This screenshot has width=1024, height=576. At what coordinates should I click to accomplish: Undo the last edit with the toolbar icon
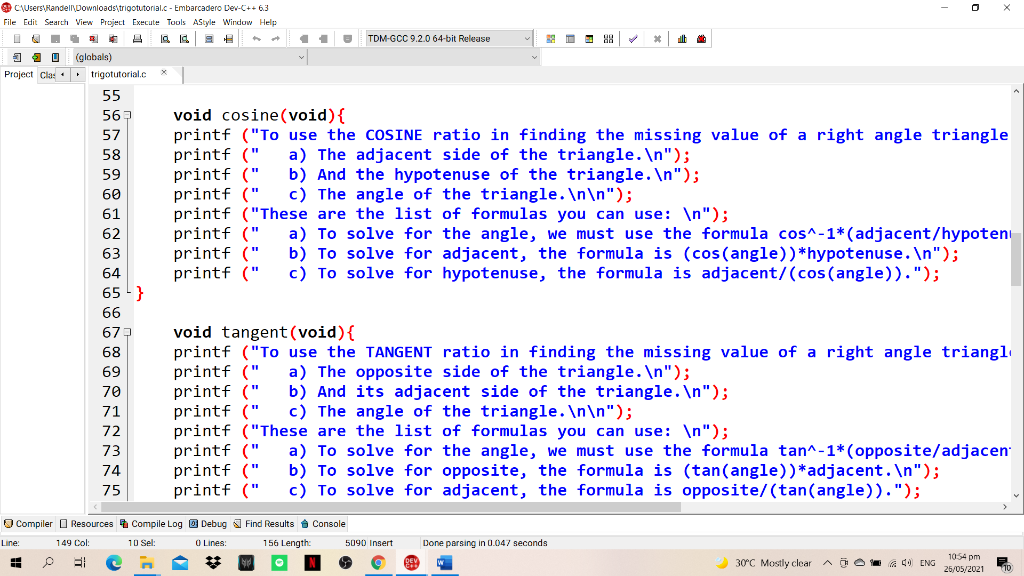(x=256, y=39)
